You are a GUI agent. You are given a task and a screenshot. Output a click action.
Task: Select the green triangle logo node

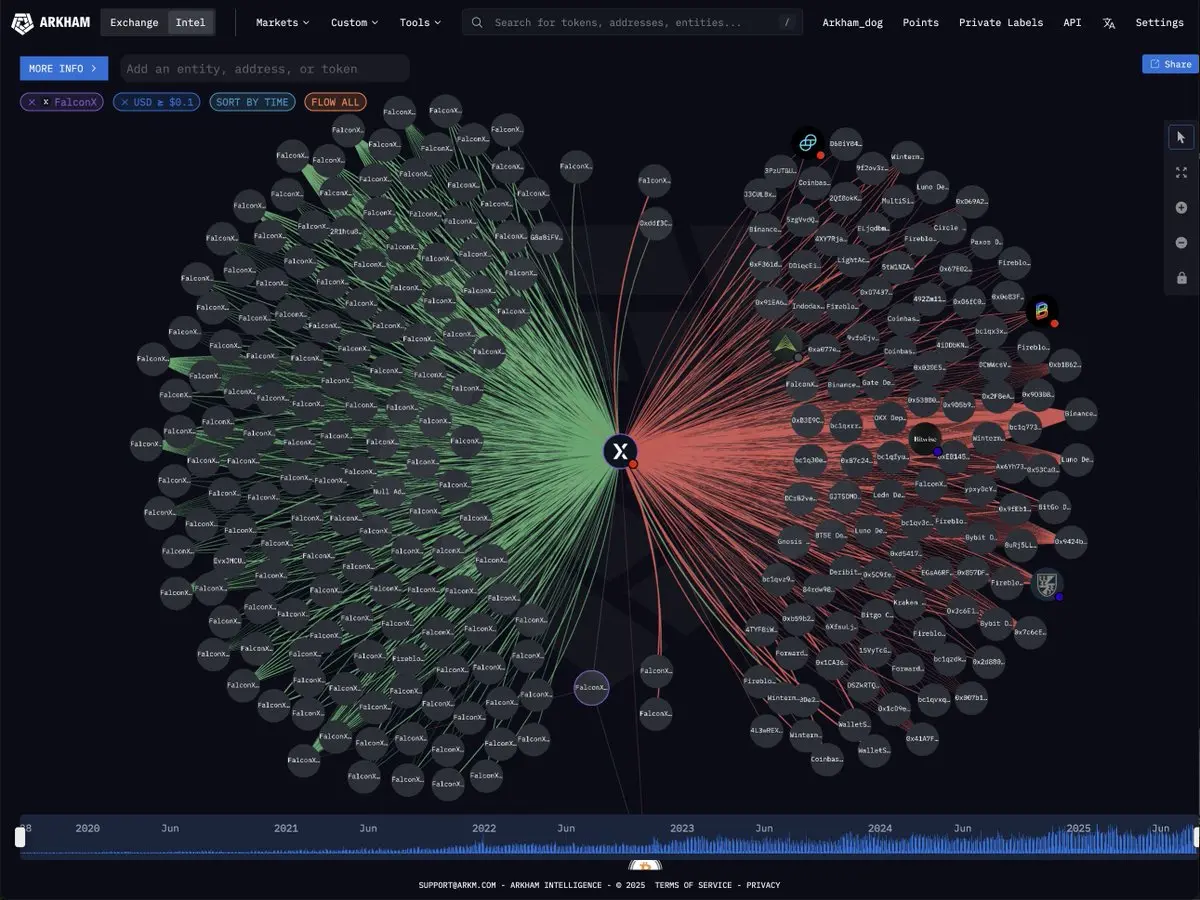click(786, 346)
